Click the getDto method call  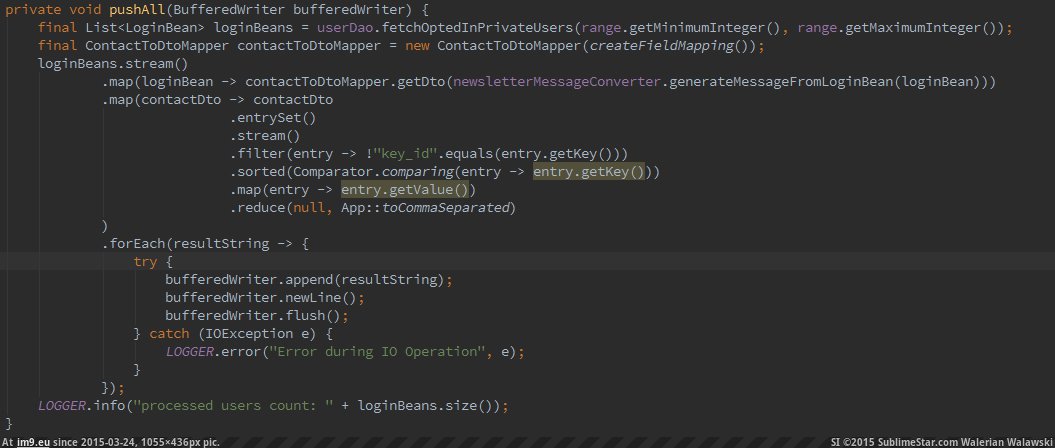point(423,82)
